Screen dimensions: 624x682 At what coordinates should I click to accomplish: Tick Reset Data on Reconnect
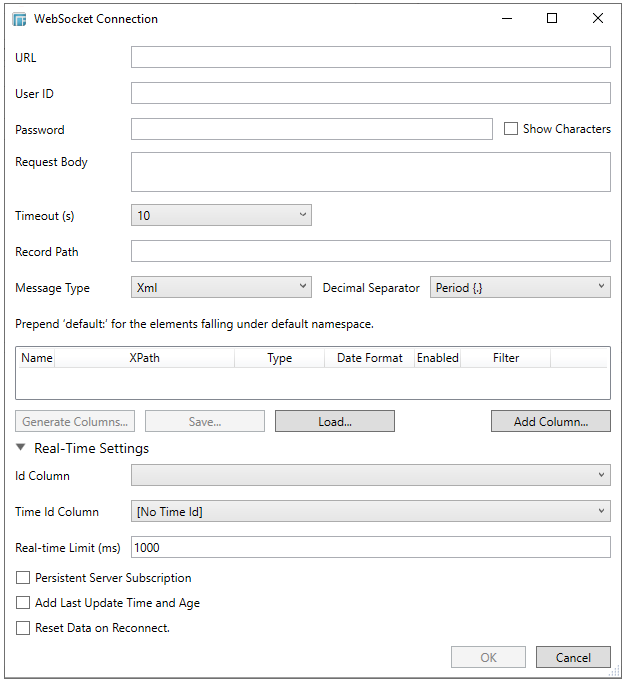[23, 628]
